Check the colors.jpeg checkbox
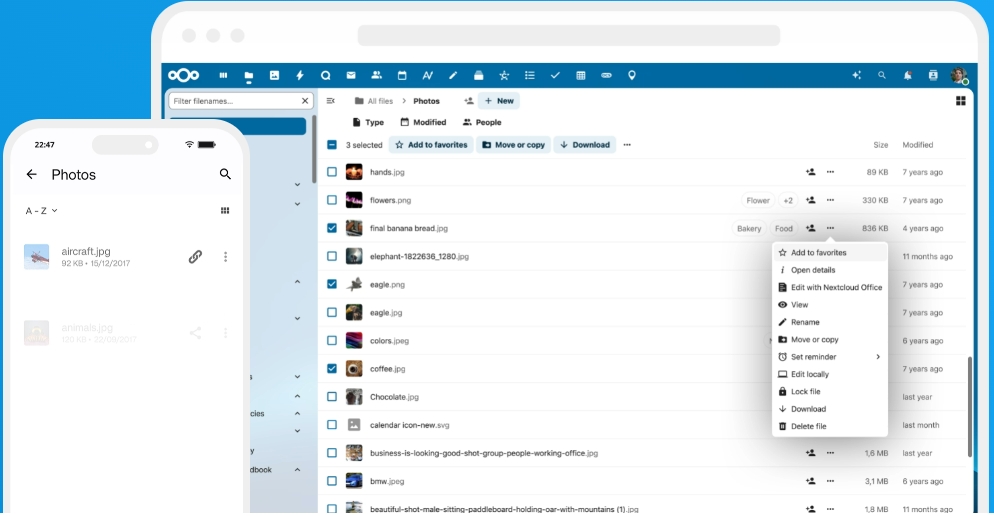The image size is (994, 516). click(x=332, y=340)
